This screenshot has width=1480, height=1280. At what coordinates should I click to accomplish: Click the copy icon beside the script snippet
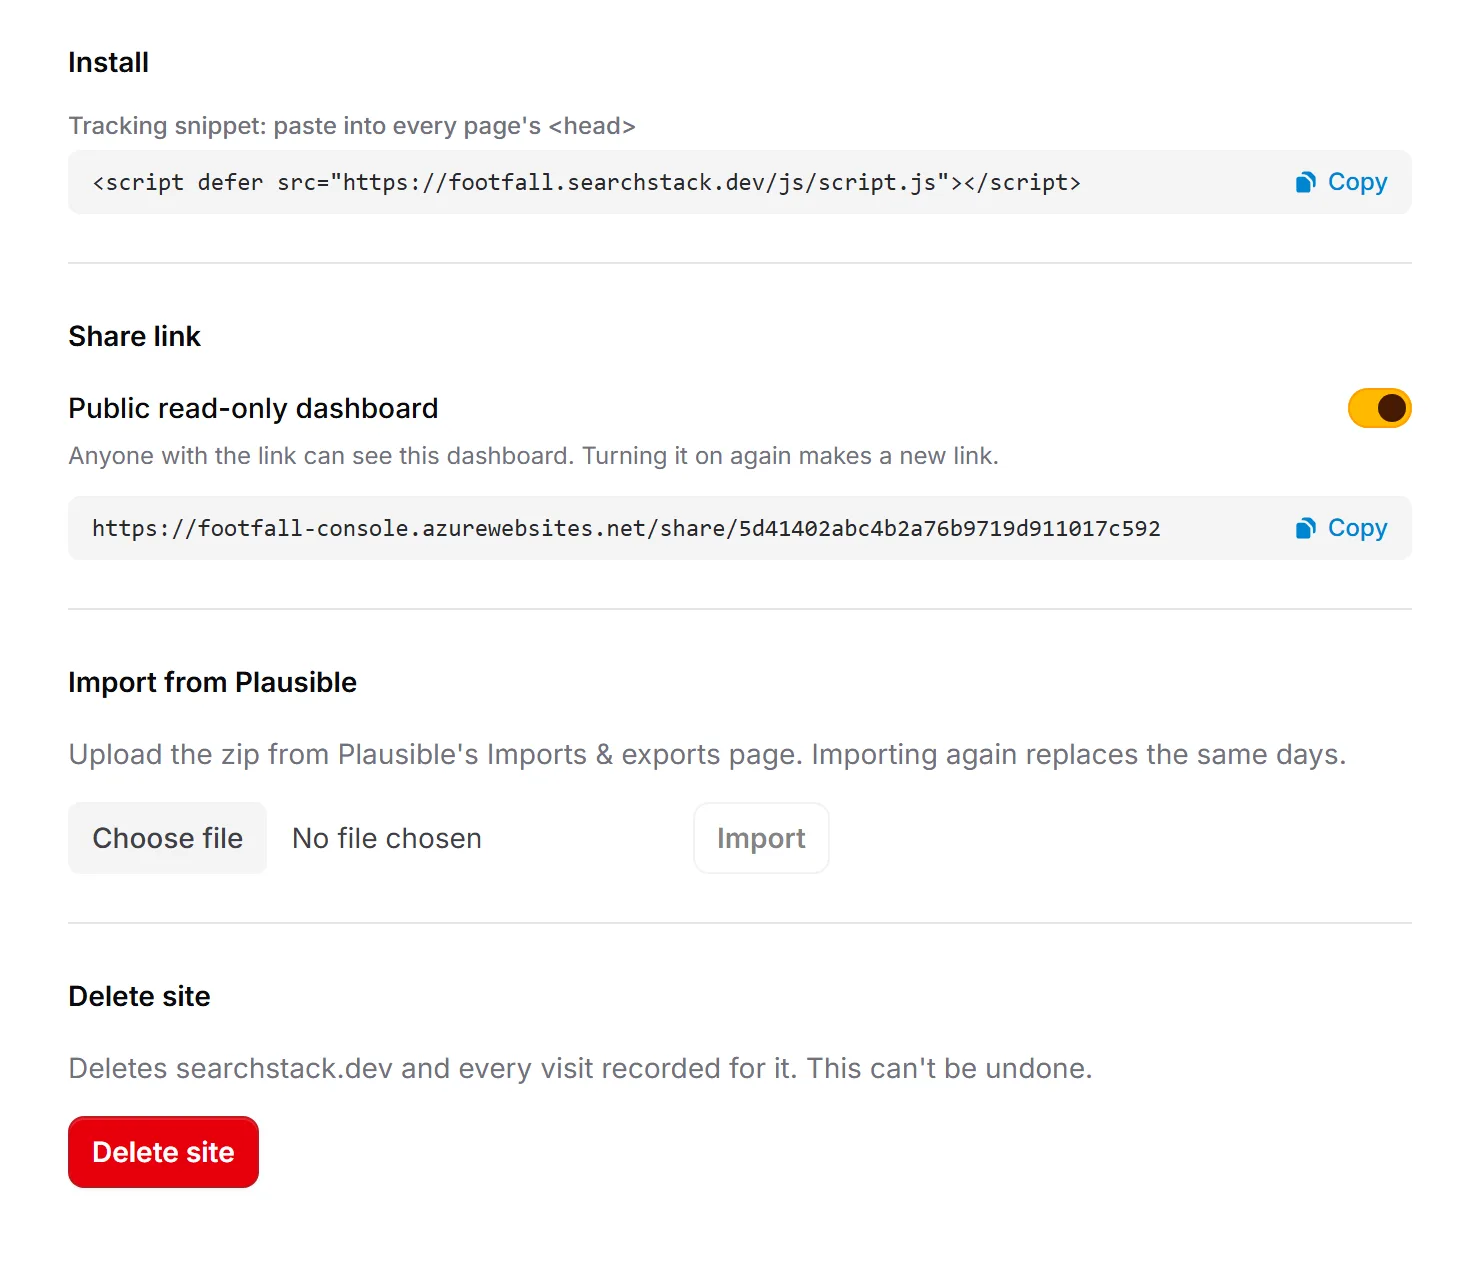pos(1306,182)
